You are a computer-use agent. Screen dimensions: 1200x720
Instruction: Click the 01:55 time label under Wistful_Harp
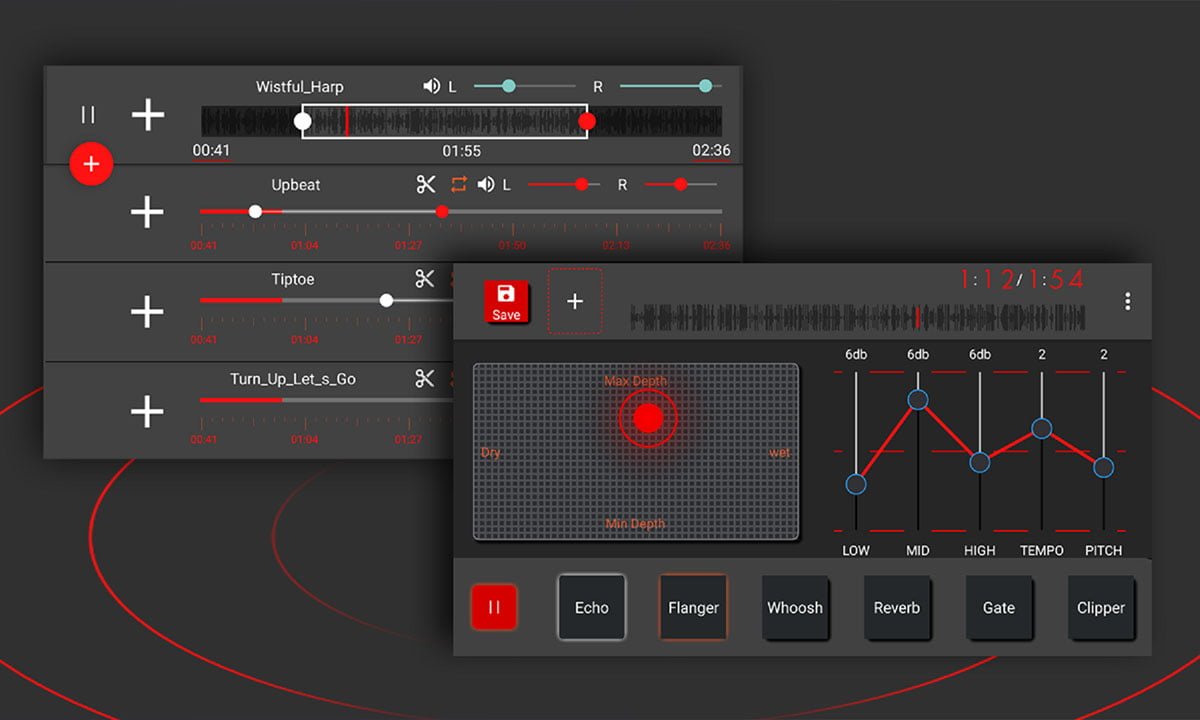[462, 151]
